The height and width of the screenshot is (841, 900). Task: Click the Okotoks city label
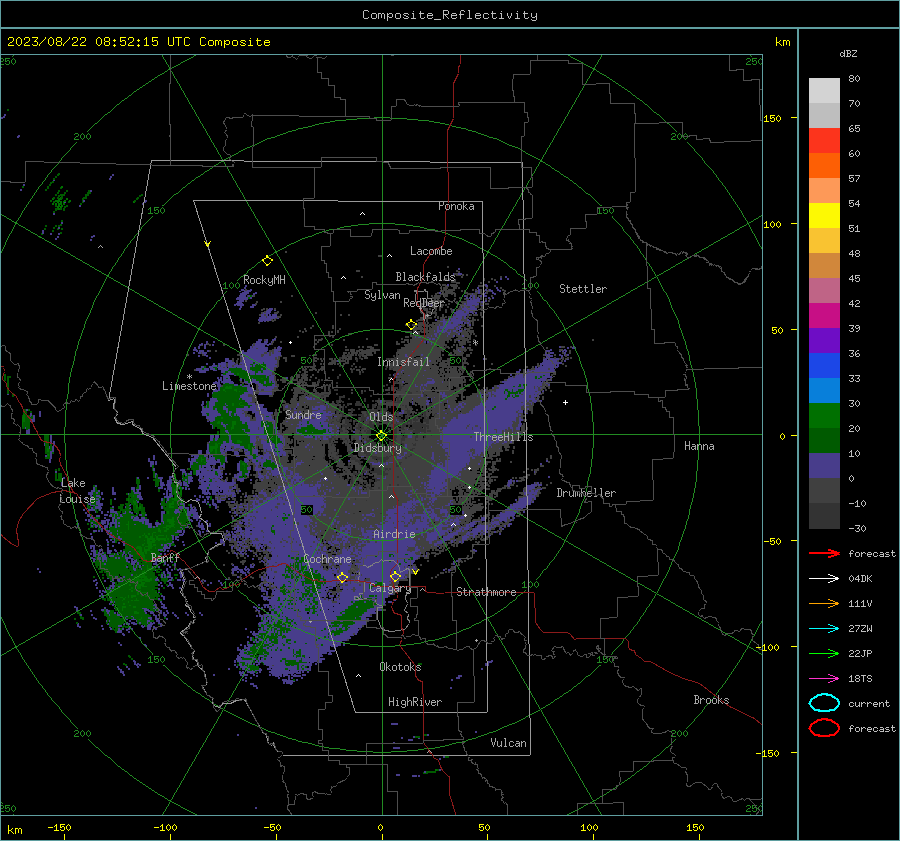(400, 667)
